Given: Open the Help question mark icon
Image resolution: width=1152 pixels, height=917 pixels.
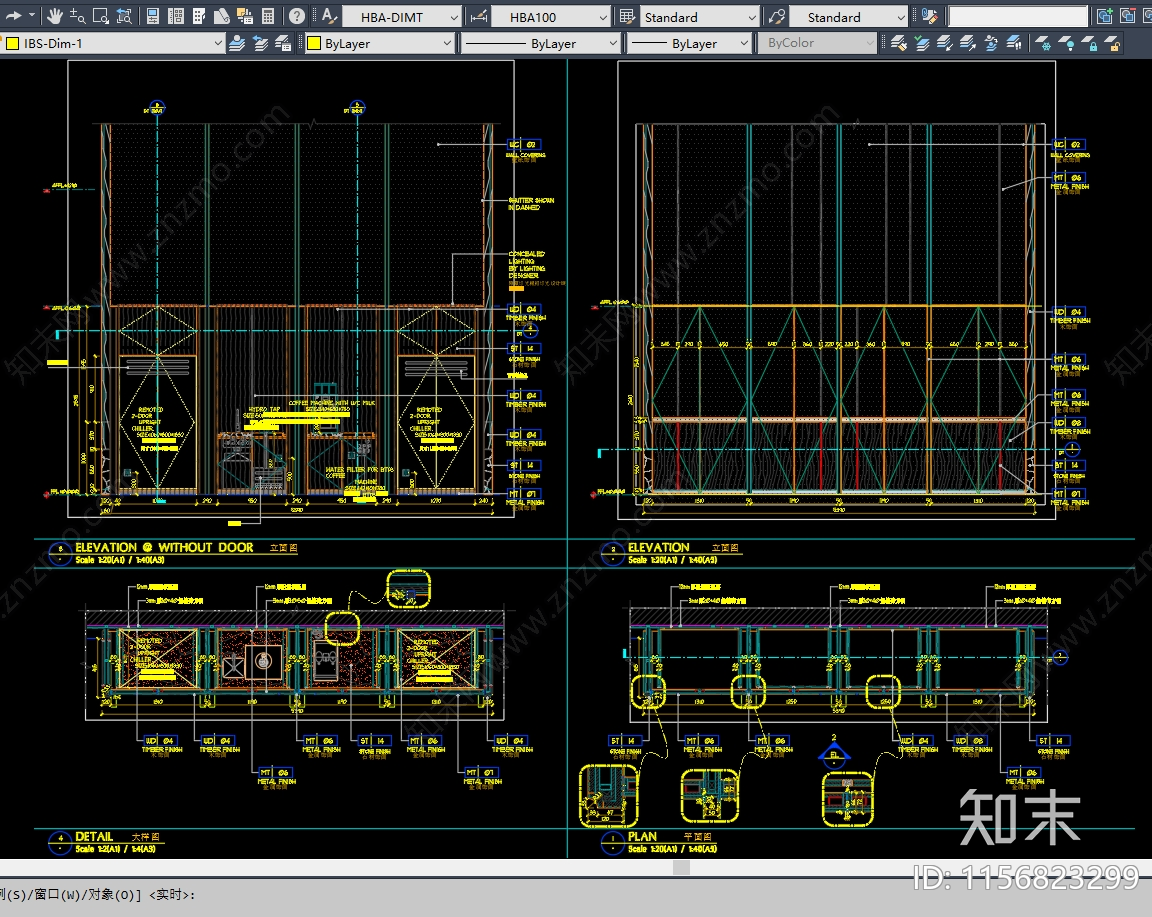Looking at the screenshot, I should [297, 16].
